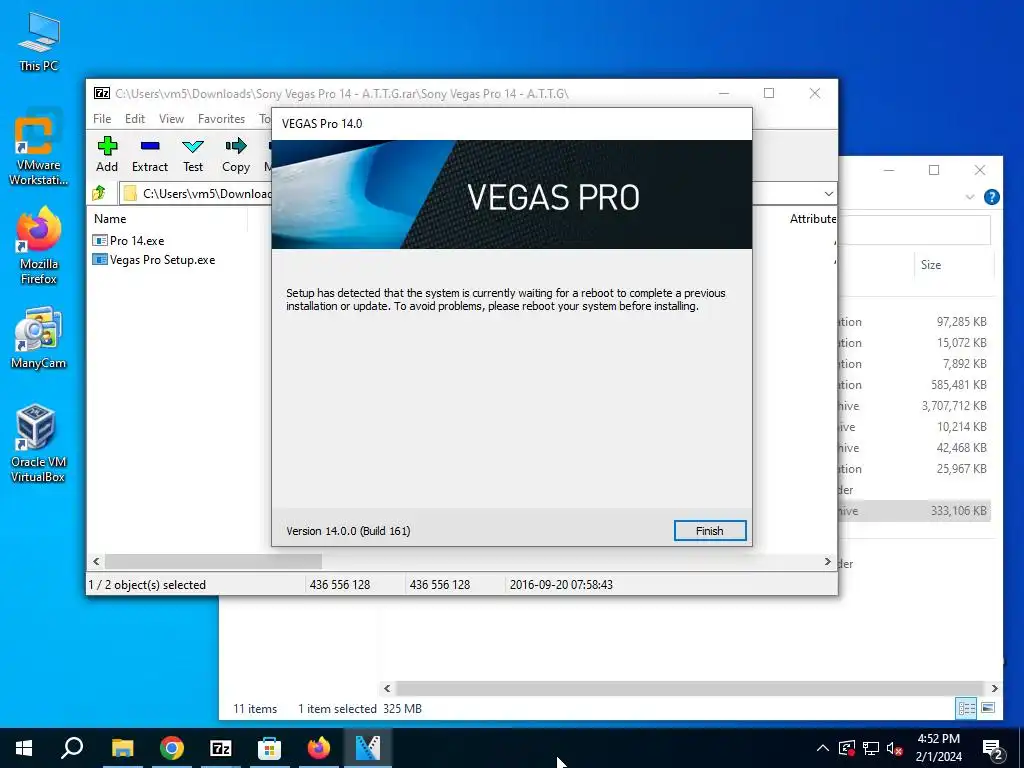The image size is (1024, 768).
Task: Open ManyCam desktop shortcut
Action: point(39,338)
